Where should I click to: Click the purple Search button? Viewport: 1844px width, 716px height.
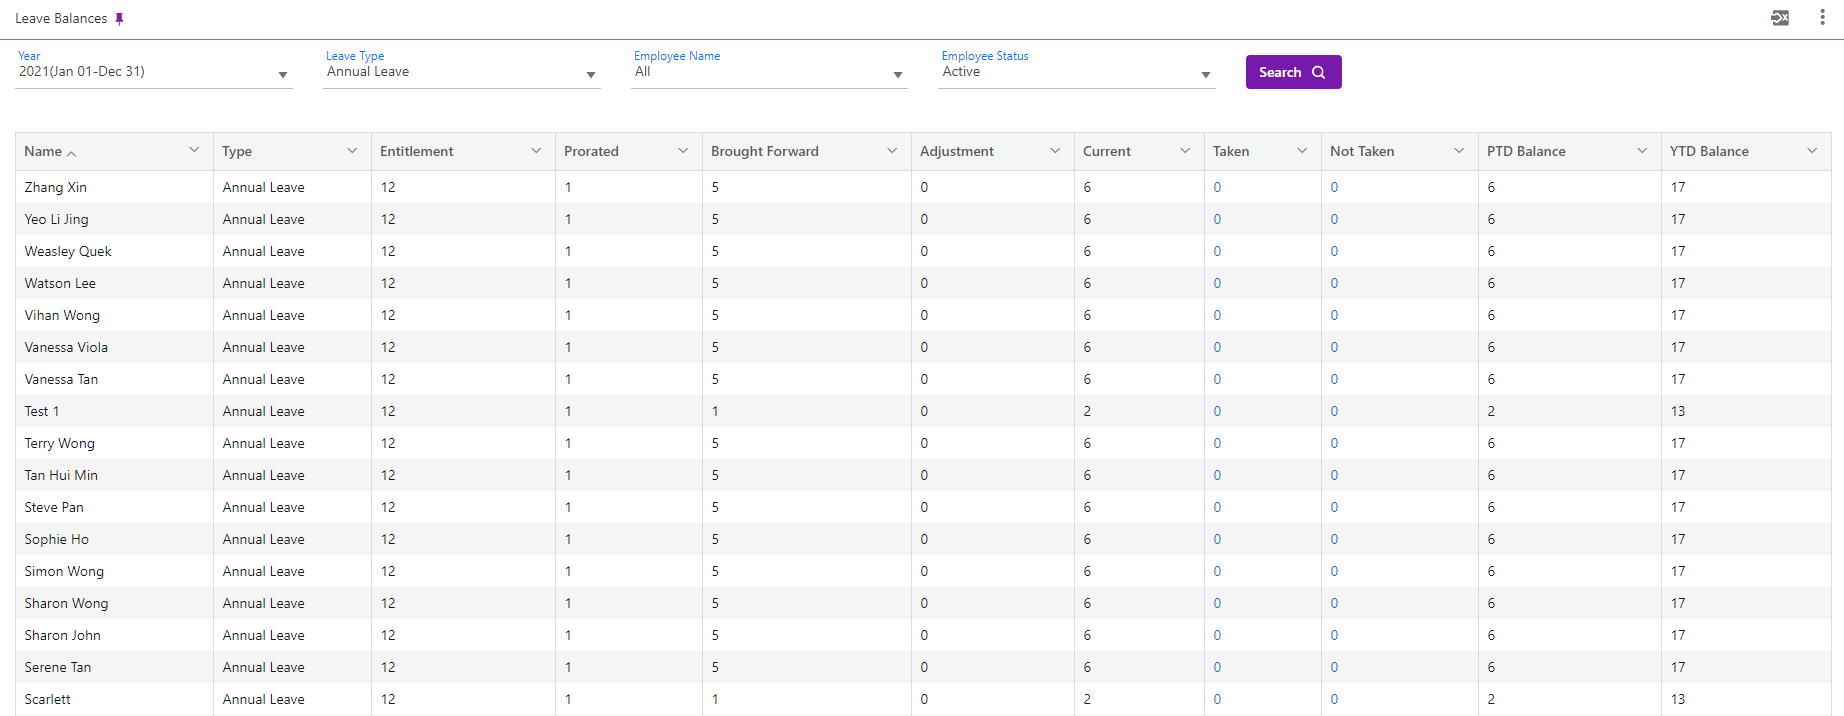point(1293,72)
